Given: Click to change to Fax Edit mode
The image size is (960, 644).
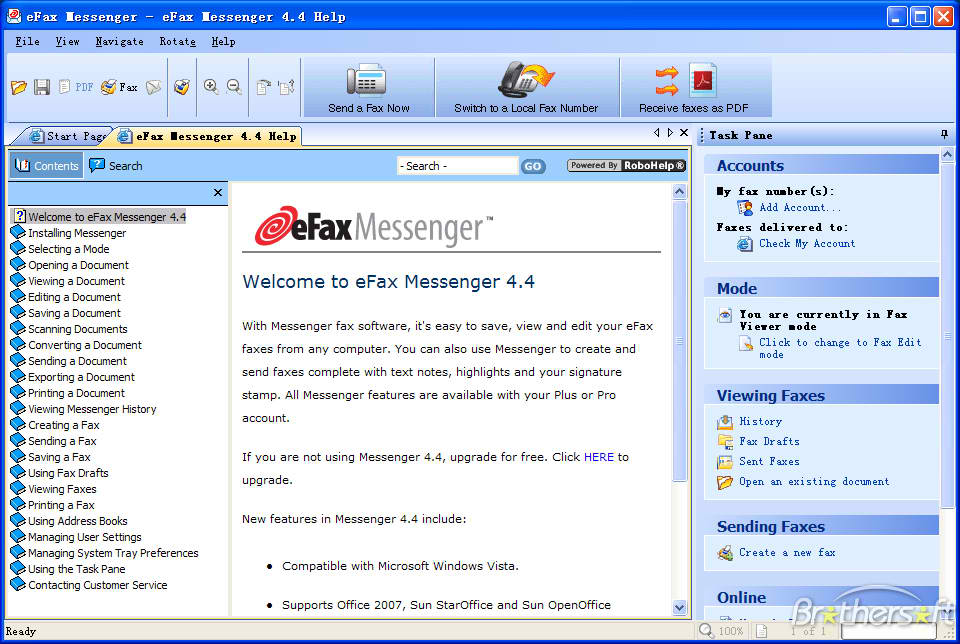Looking at the screenshot, I should click(840, 348).
